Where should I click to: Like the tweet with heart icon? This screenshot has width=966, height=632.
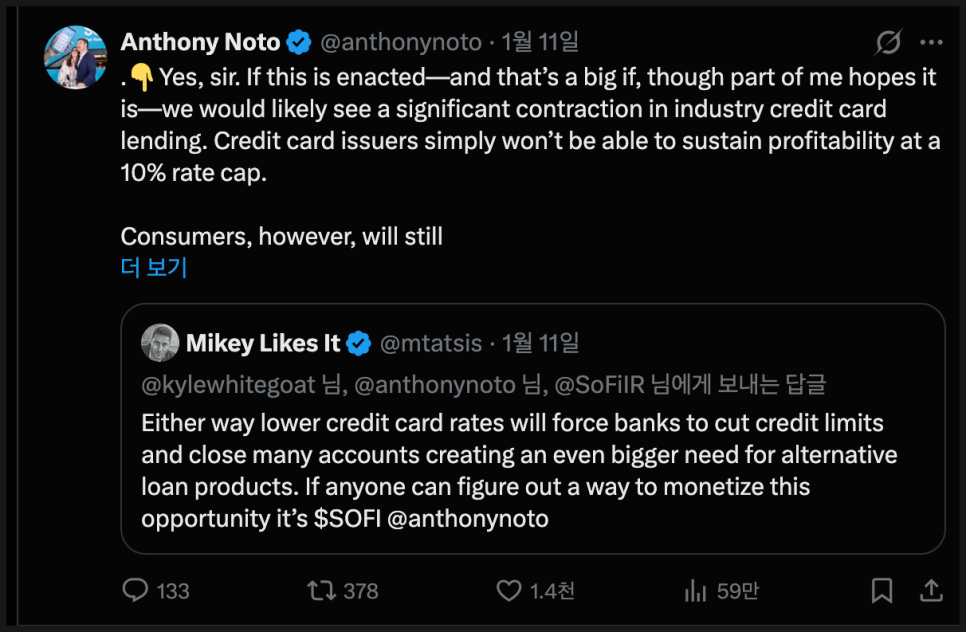pyautogui.click(x=510, y=591)
